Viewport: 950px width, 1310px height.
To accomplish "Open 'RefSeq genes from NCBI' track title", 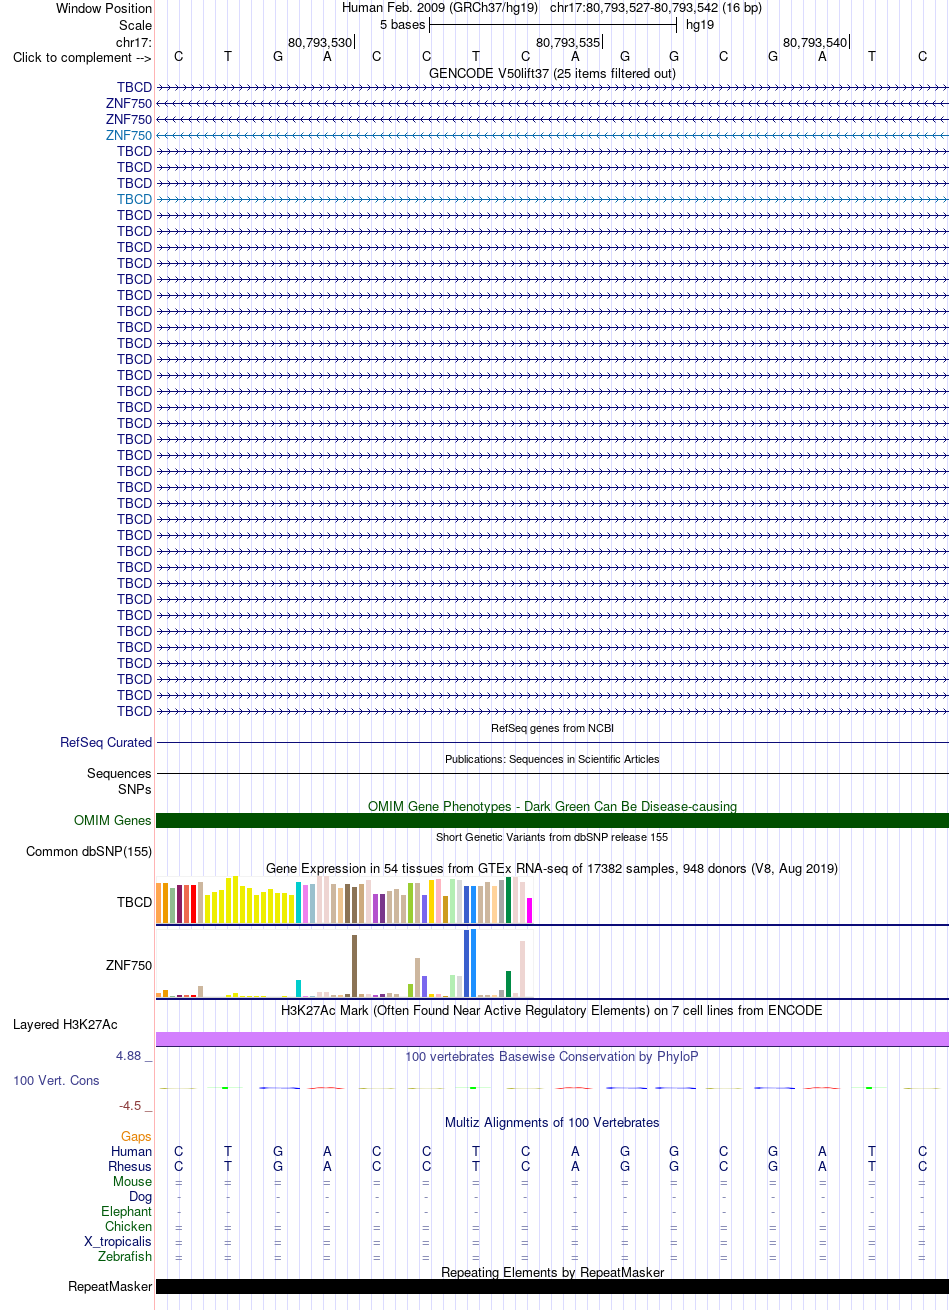I will (552, 728).
